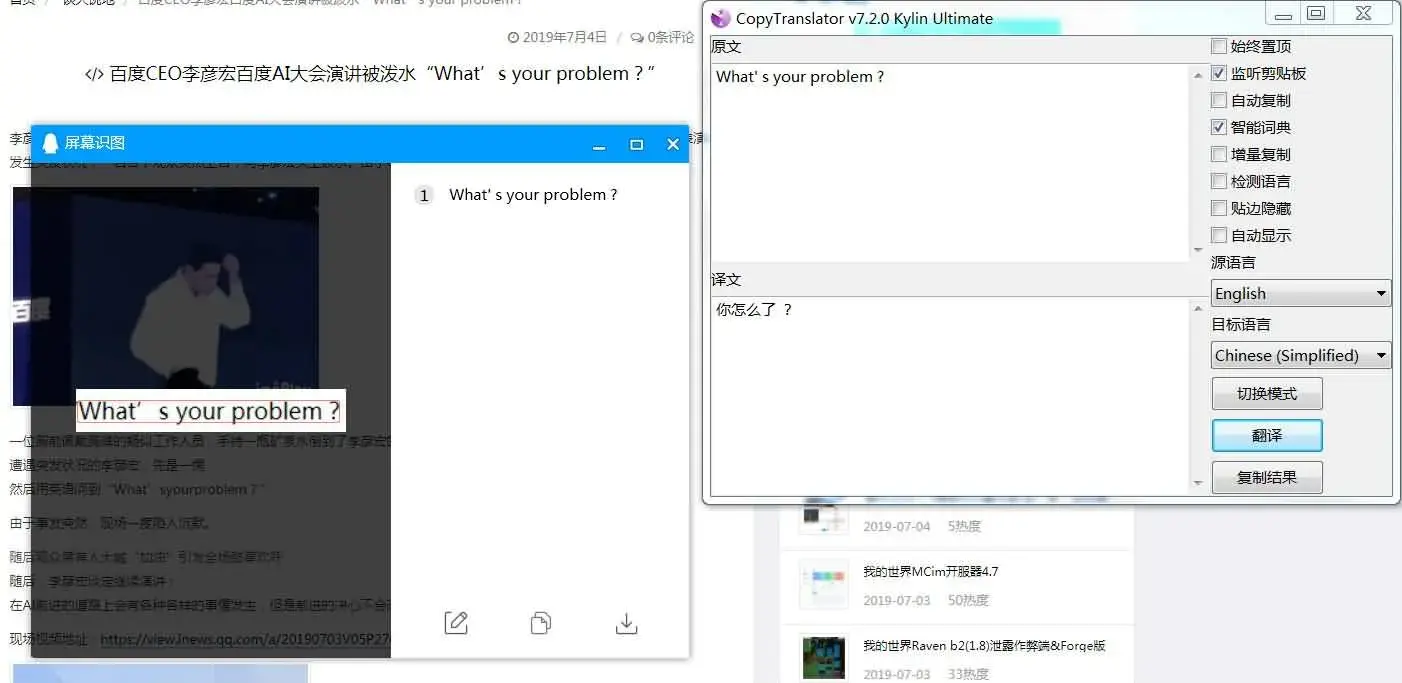Minimize the CopyTranslator window
Viewport: 1402px width, 683px height.
[x=1283, y=14]
